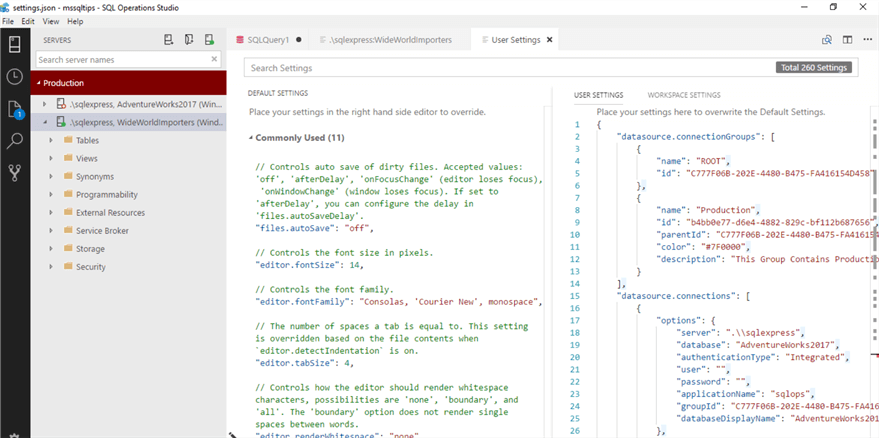Switch to Workspace Settings
Screen dimensions: 879x438
[683, 95]
